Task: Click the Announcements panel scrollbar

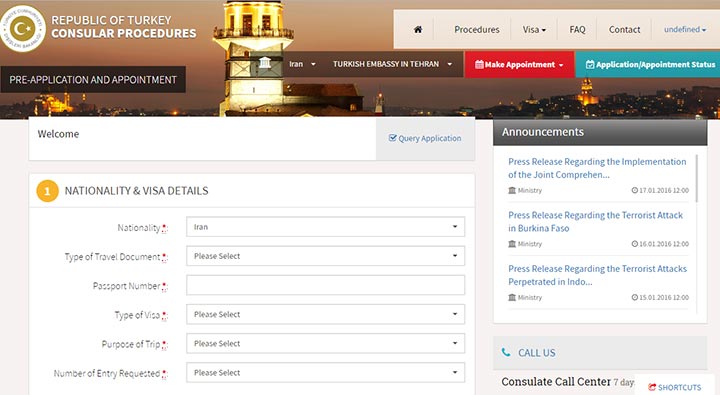Action: click(x=697, y=178)
